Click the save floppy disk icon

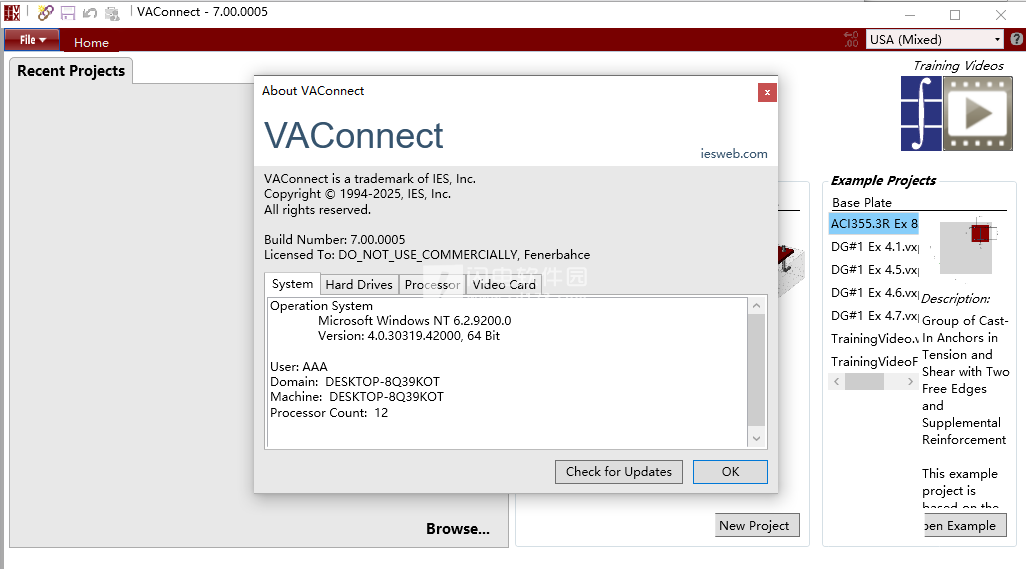coord(68,13)
